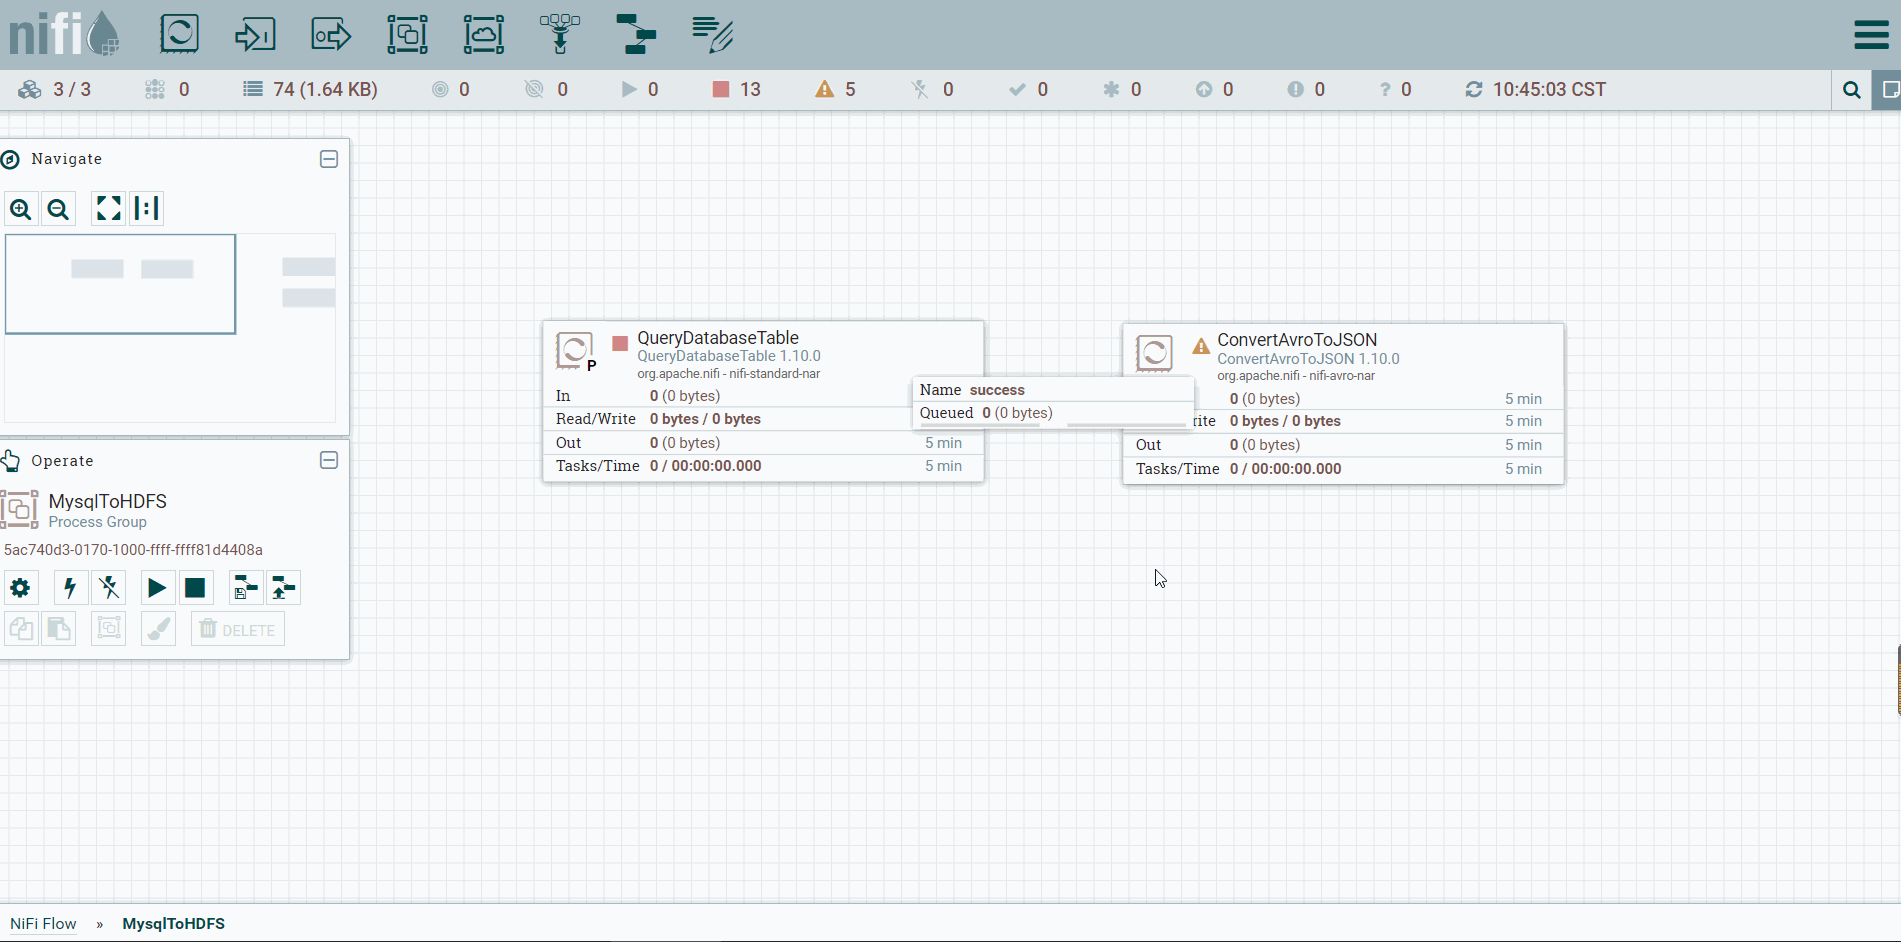
Task: Select the Process Group toolbar icon
Action: click(x=407, y=34)
